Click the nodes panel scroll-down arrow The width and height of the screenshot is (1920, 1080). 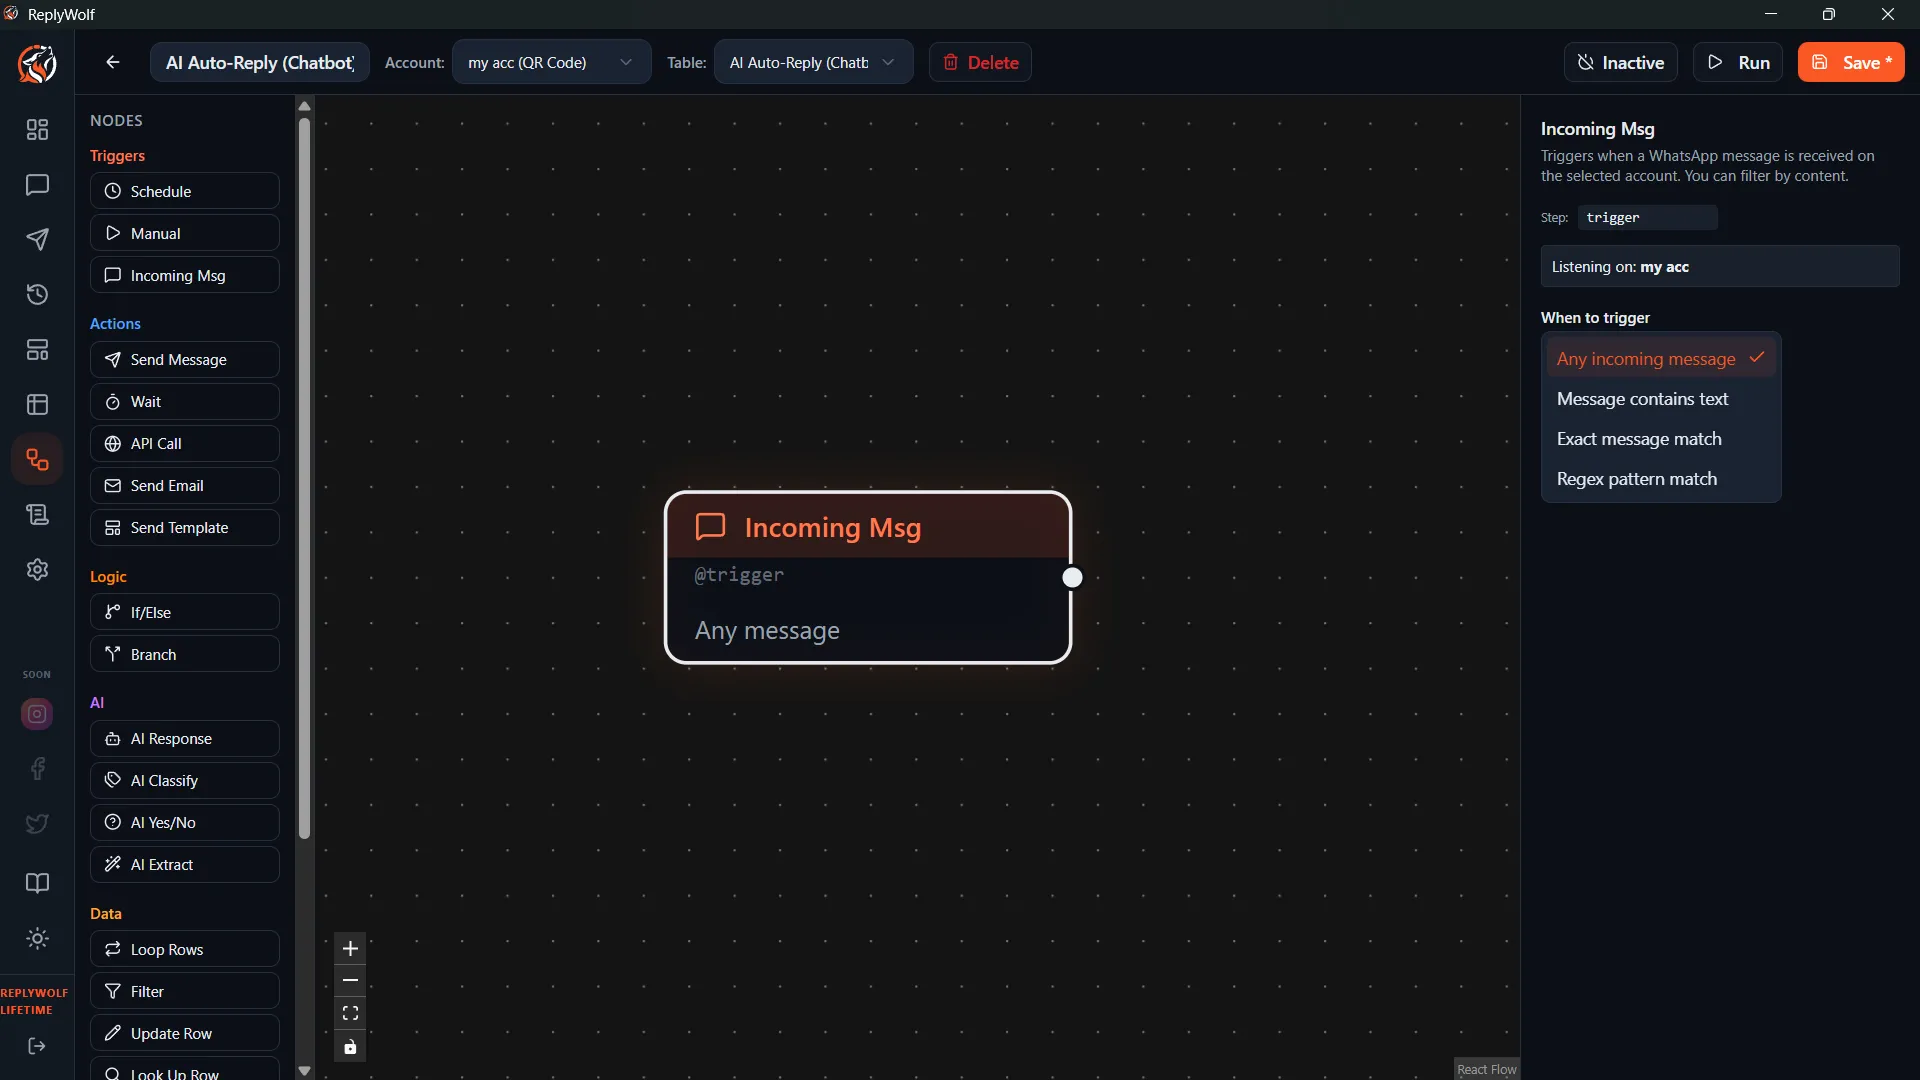point(304,1070)
